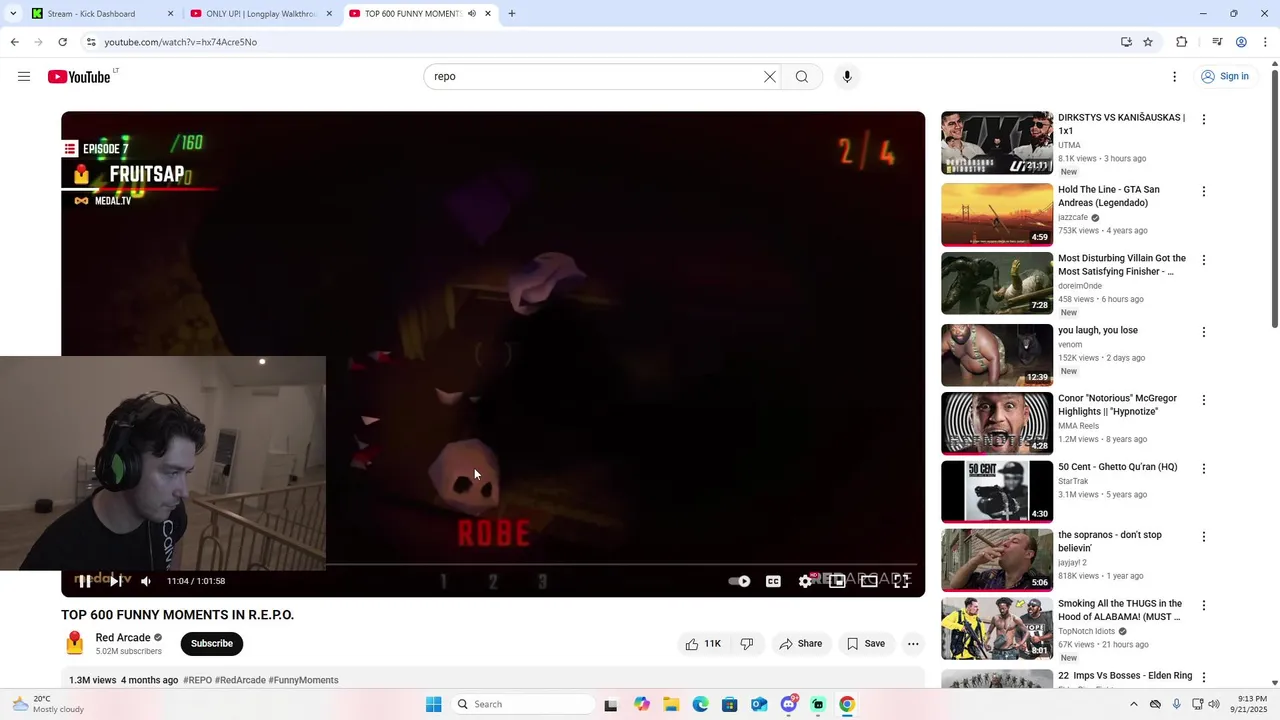Viewport: 1280px width, 720px height.
Task: Open the Chrome profile avatar
Action: coord(1241,42)
